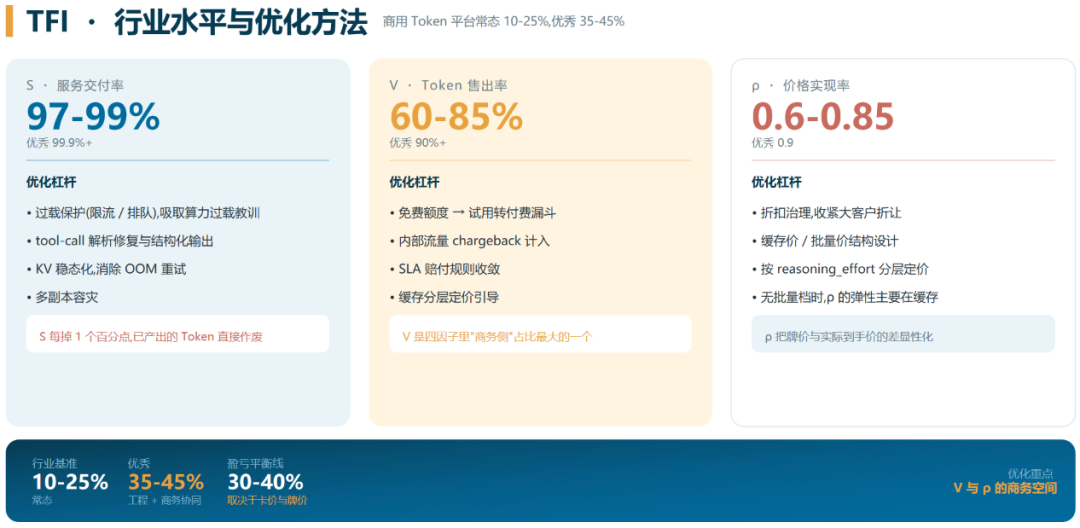Select the "缓存分层定价引导" bullet
The image size is (1080, 528).
444,297
